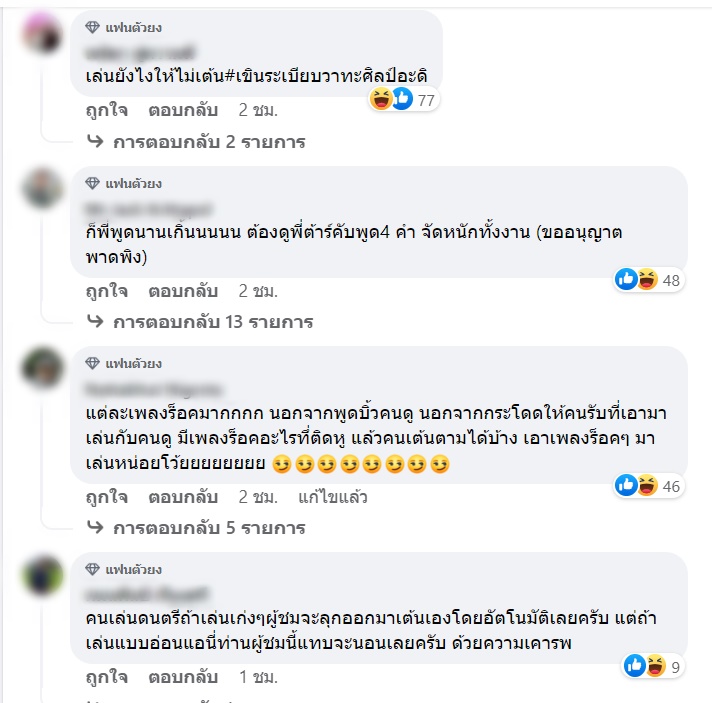712x703 pixels.
Task: Click the like reaction icon beside count 9
Action: [635, 666]
